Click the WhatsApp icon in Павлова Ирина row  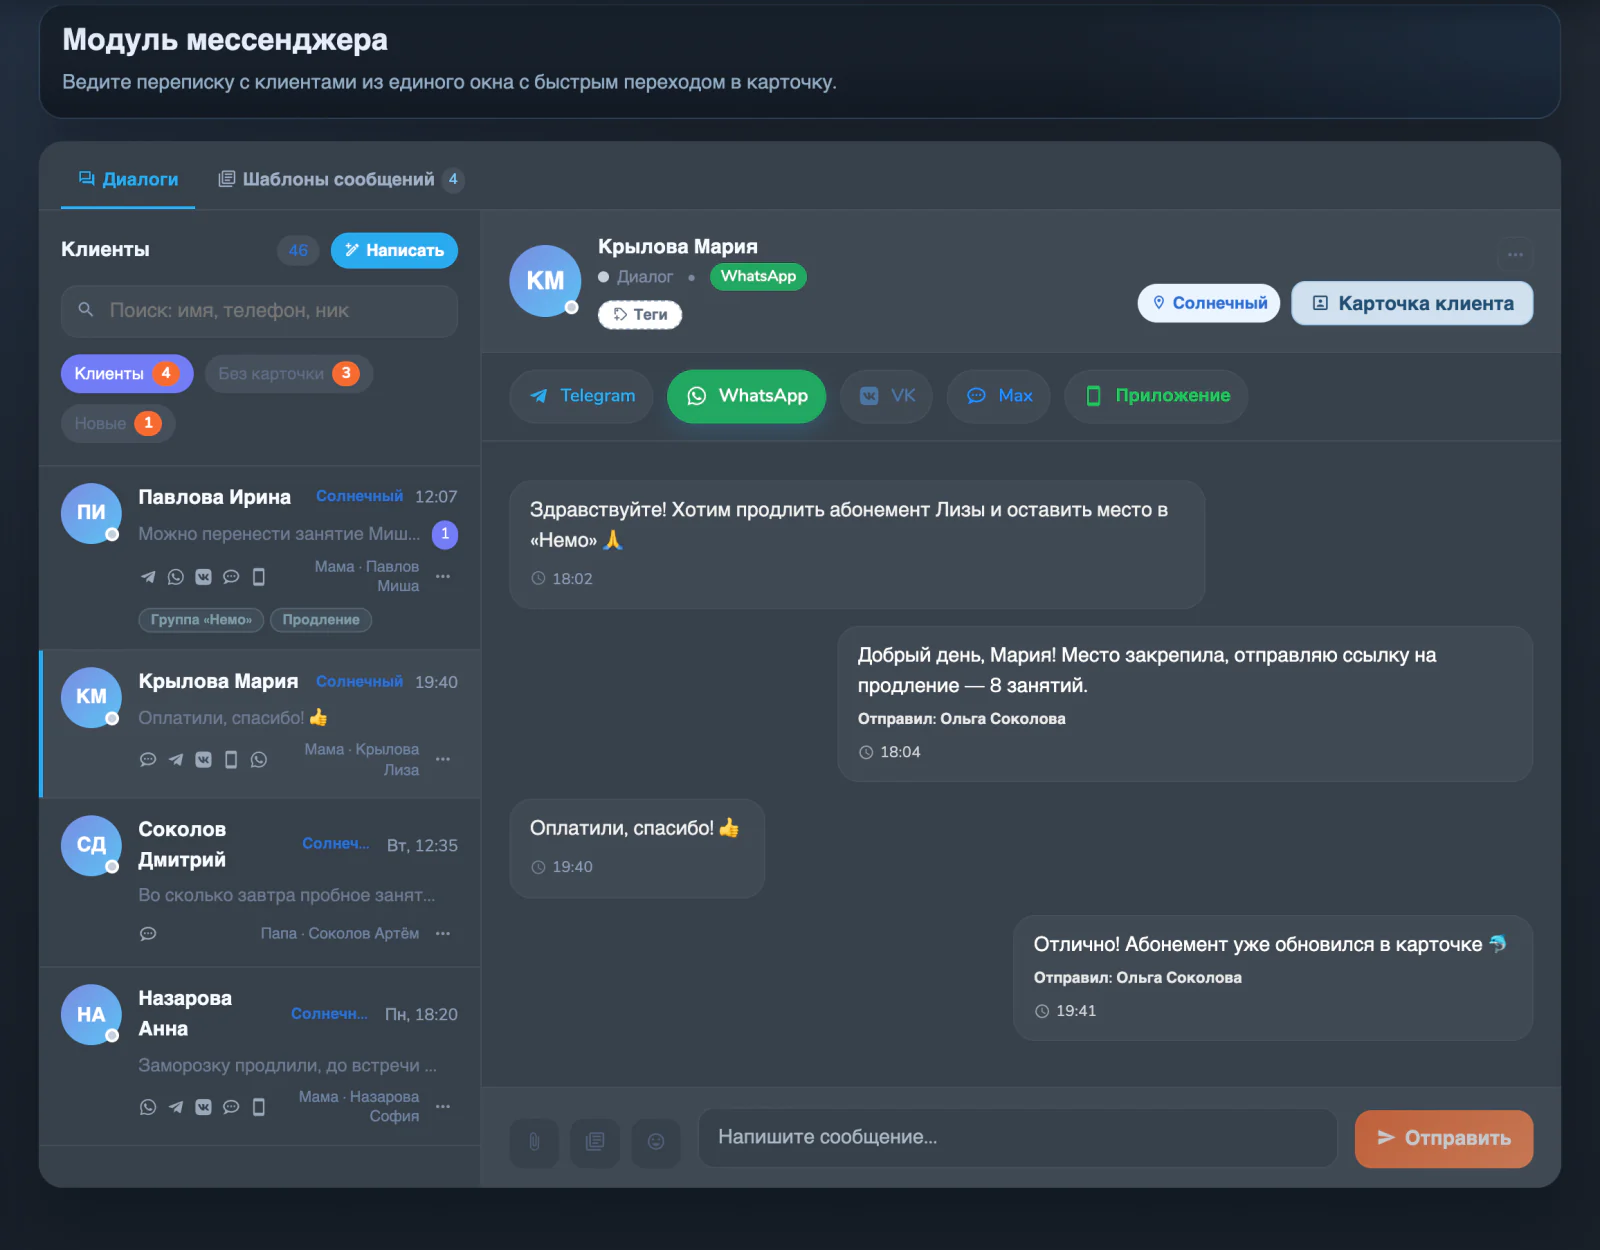[176, 577]
